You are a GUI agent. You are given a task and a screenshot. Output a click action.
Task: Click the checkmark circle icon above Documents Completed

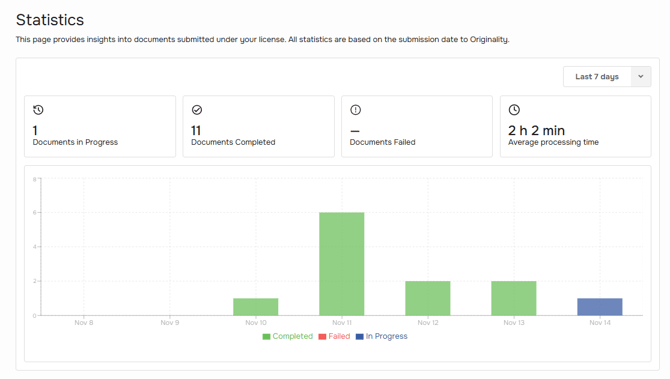[197, 110]
